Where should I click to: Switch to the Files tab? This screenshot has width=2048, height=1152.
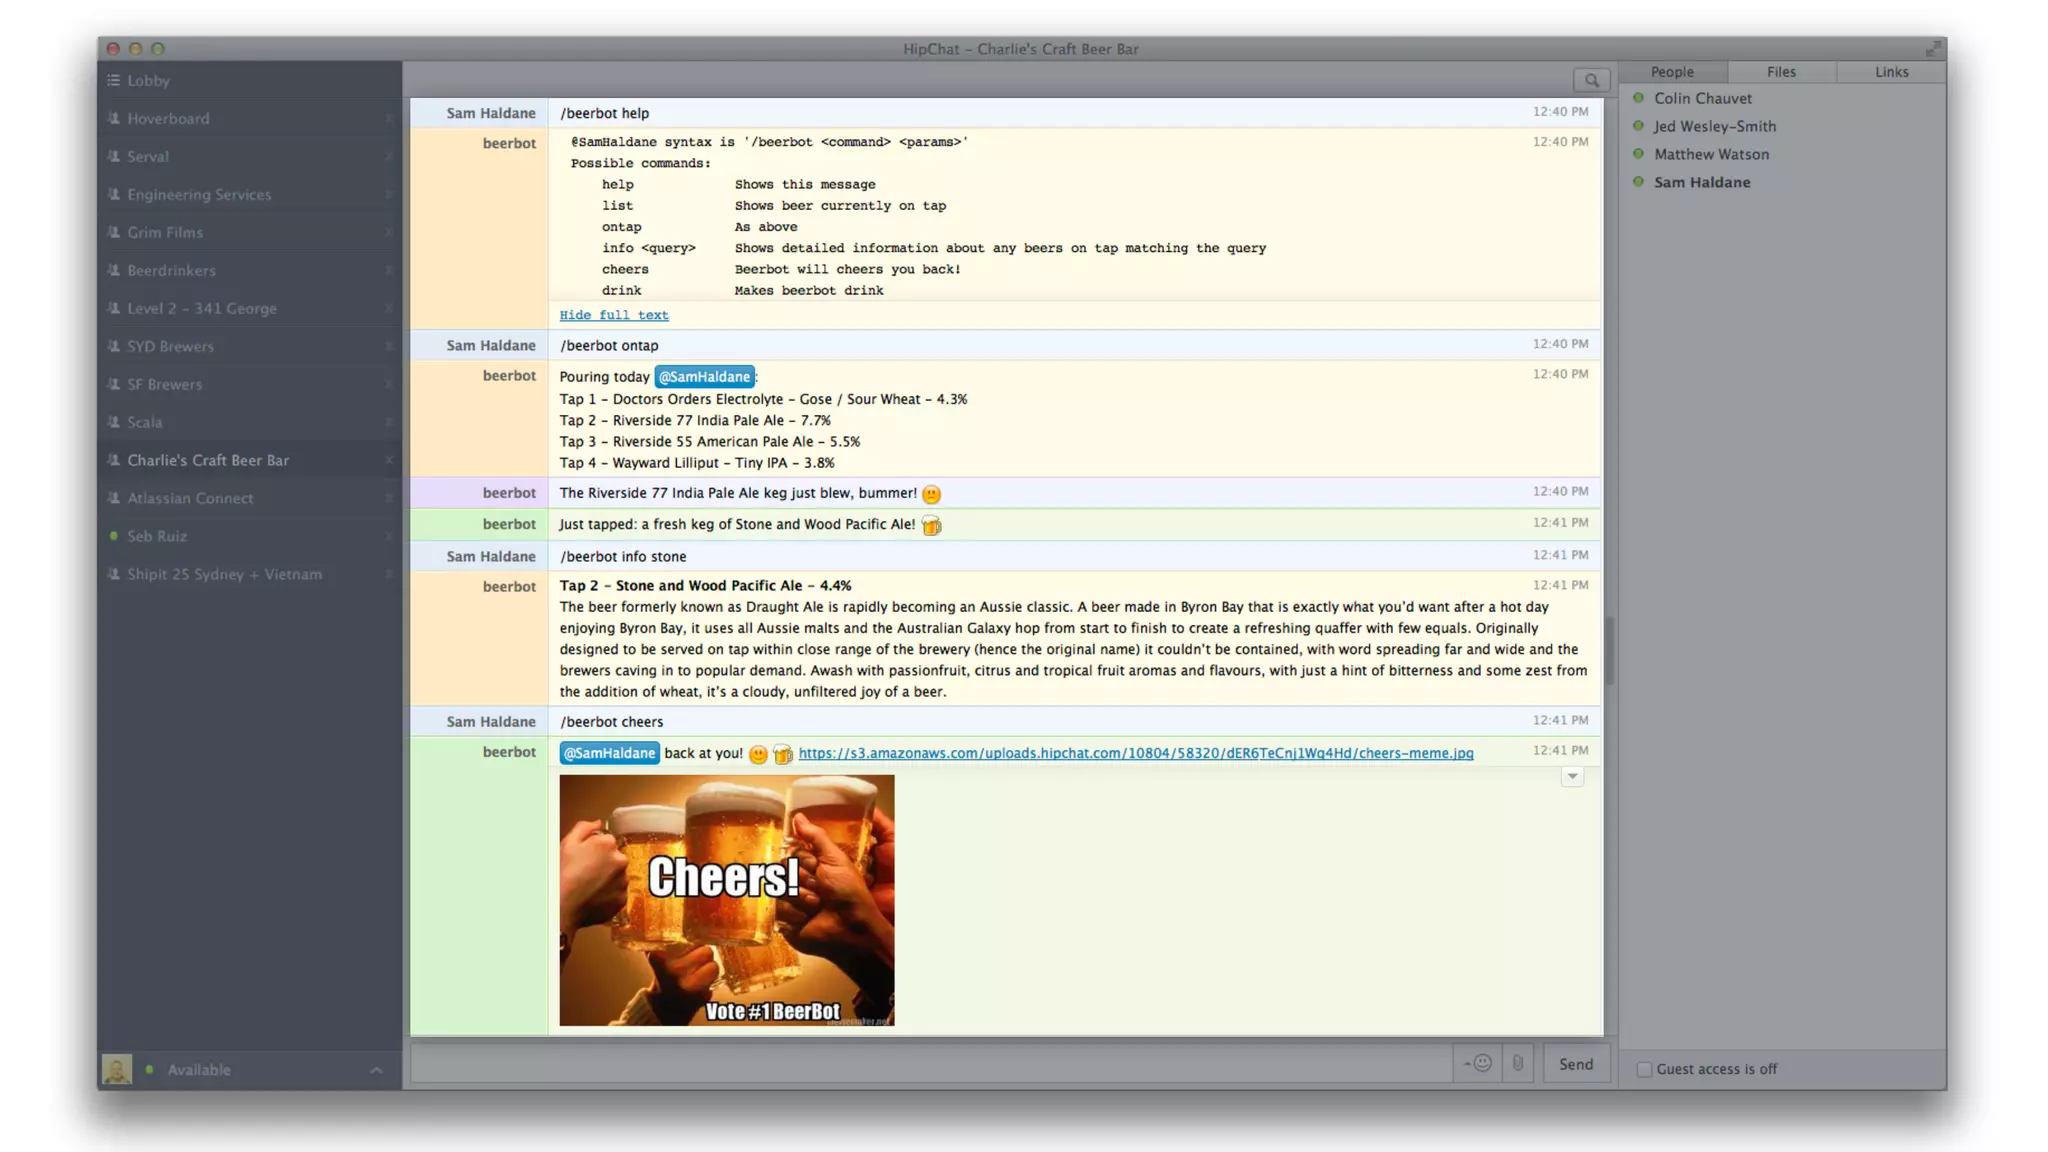click(1781, 72)
